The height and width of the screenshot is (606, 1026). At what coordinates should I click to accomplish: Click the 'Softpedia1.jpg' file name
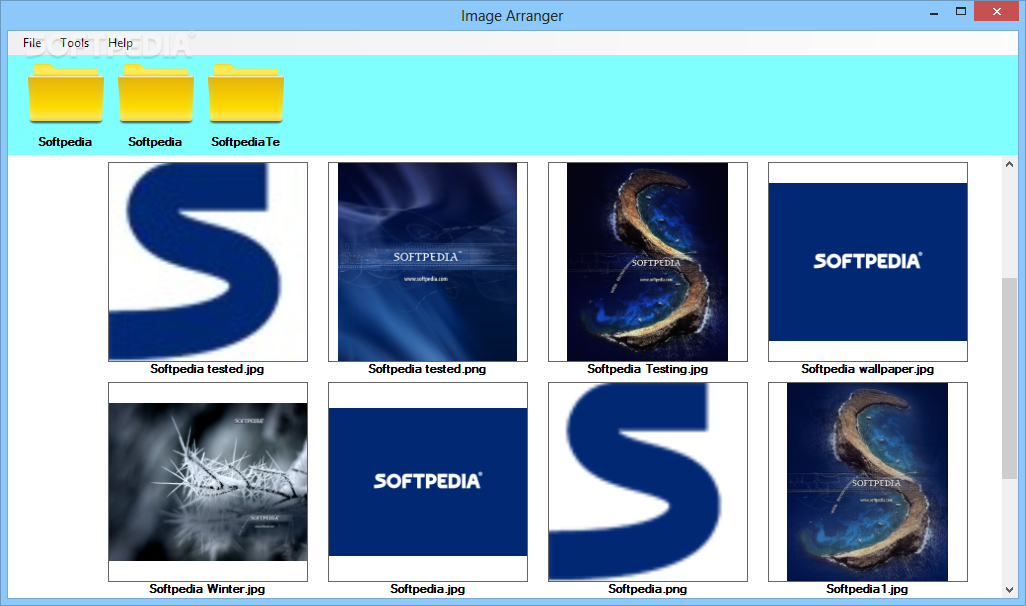(x=867, y=589)
